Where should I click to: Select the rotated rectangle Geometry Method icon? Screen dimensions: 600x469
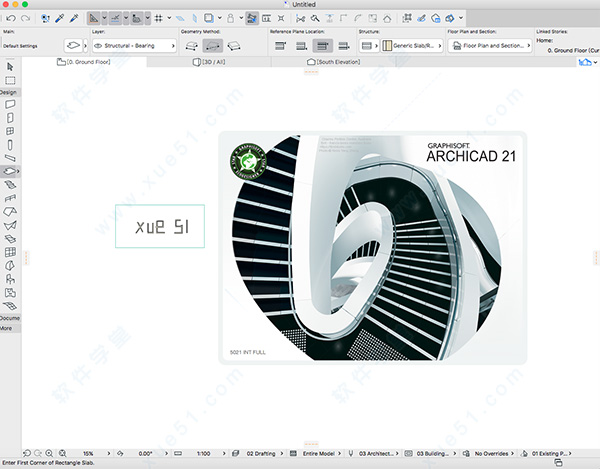tap(234, 46)
